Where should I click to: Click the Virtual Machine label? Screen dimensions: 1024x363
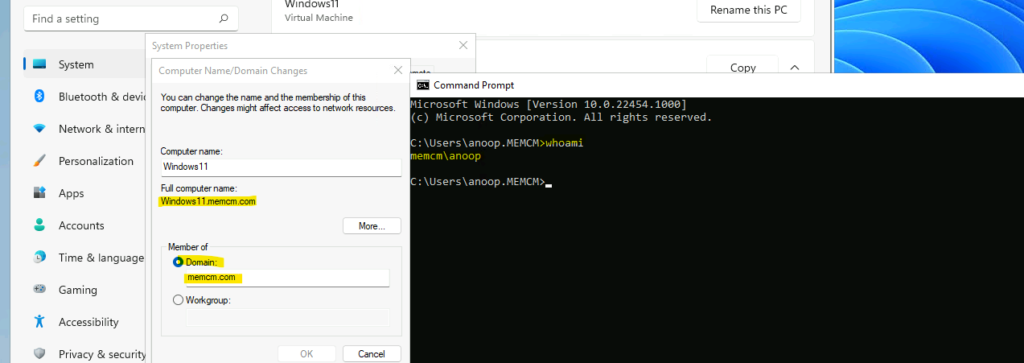click(x=319, y=18)
